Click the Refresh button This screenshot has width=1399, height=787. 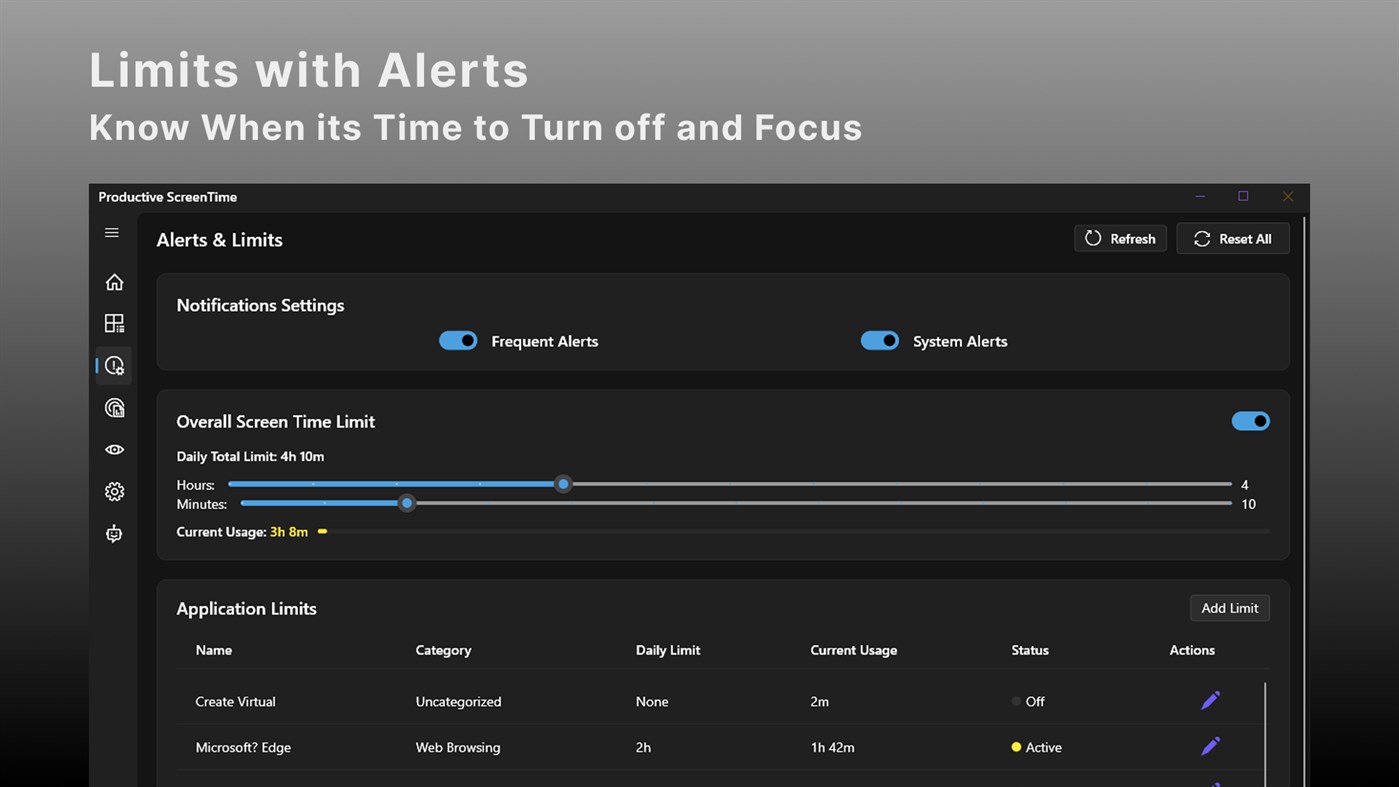coord(1120,238)
